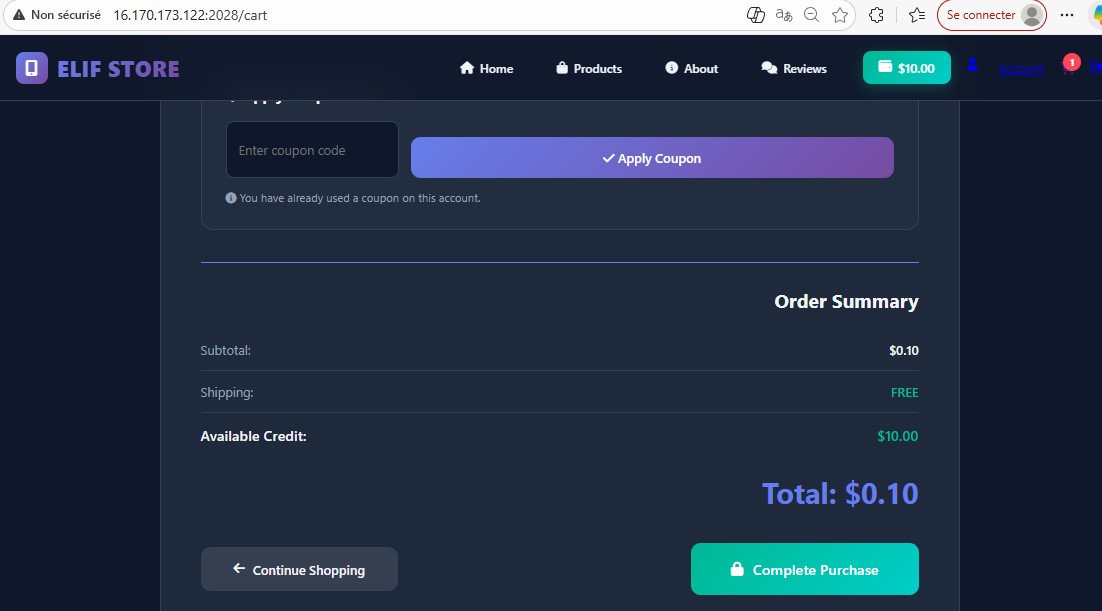Click the Available Credit label
Screen dimensions: 1102x611
coord(253,436)
